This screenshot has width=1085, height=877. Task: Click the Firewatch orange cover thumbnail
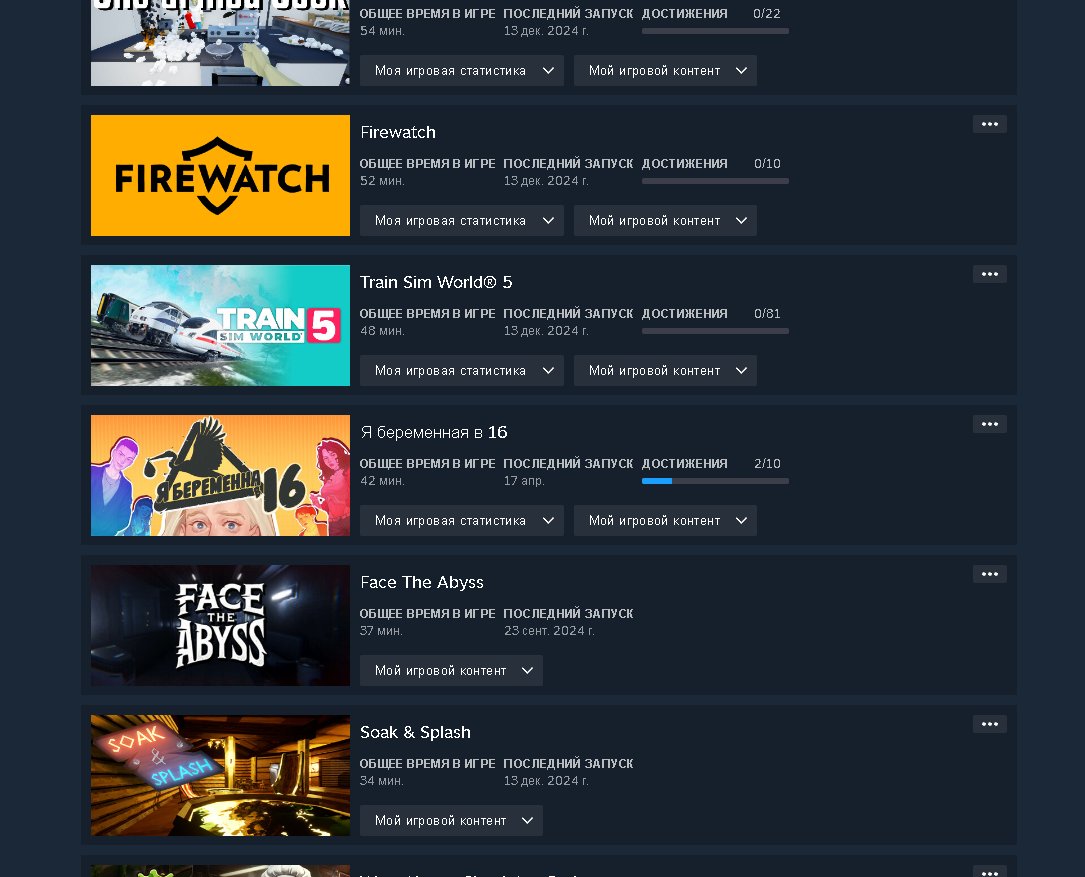[x=220, y=176]
